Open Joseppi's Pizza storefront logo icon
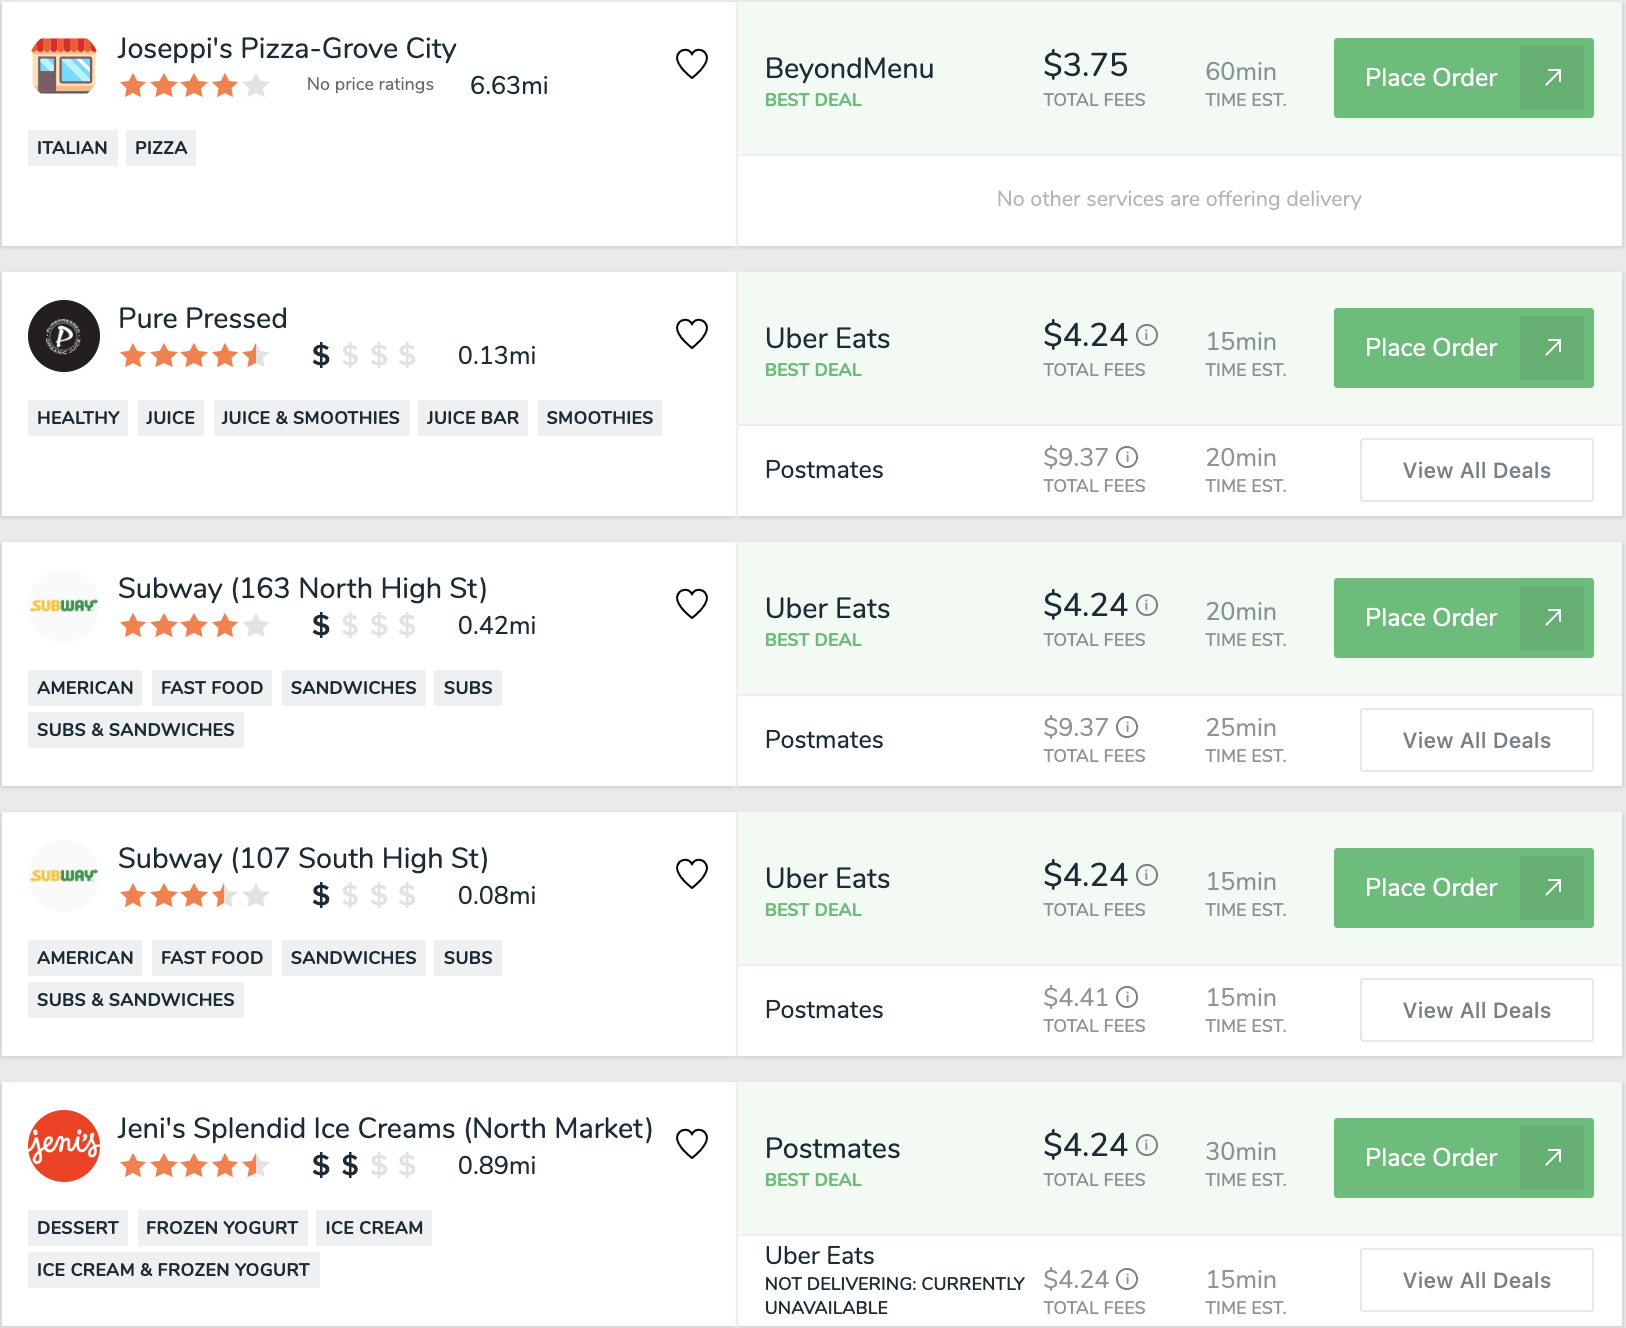 point(64,66)
